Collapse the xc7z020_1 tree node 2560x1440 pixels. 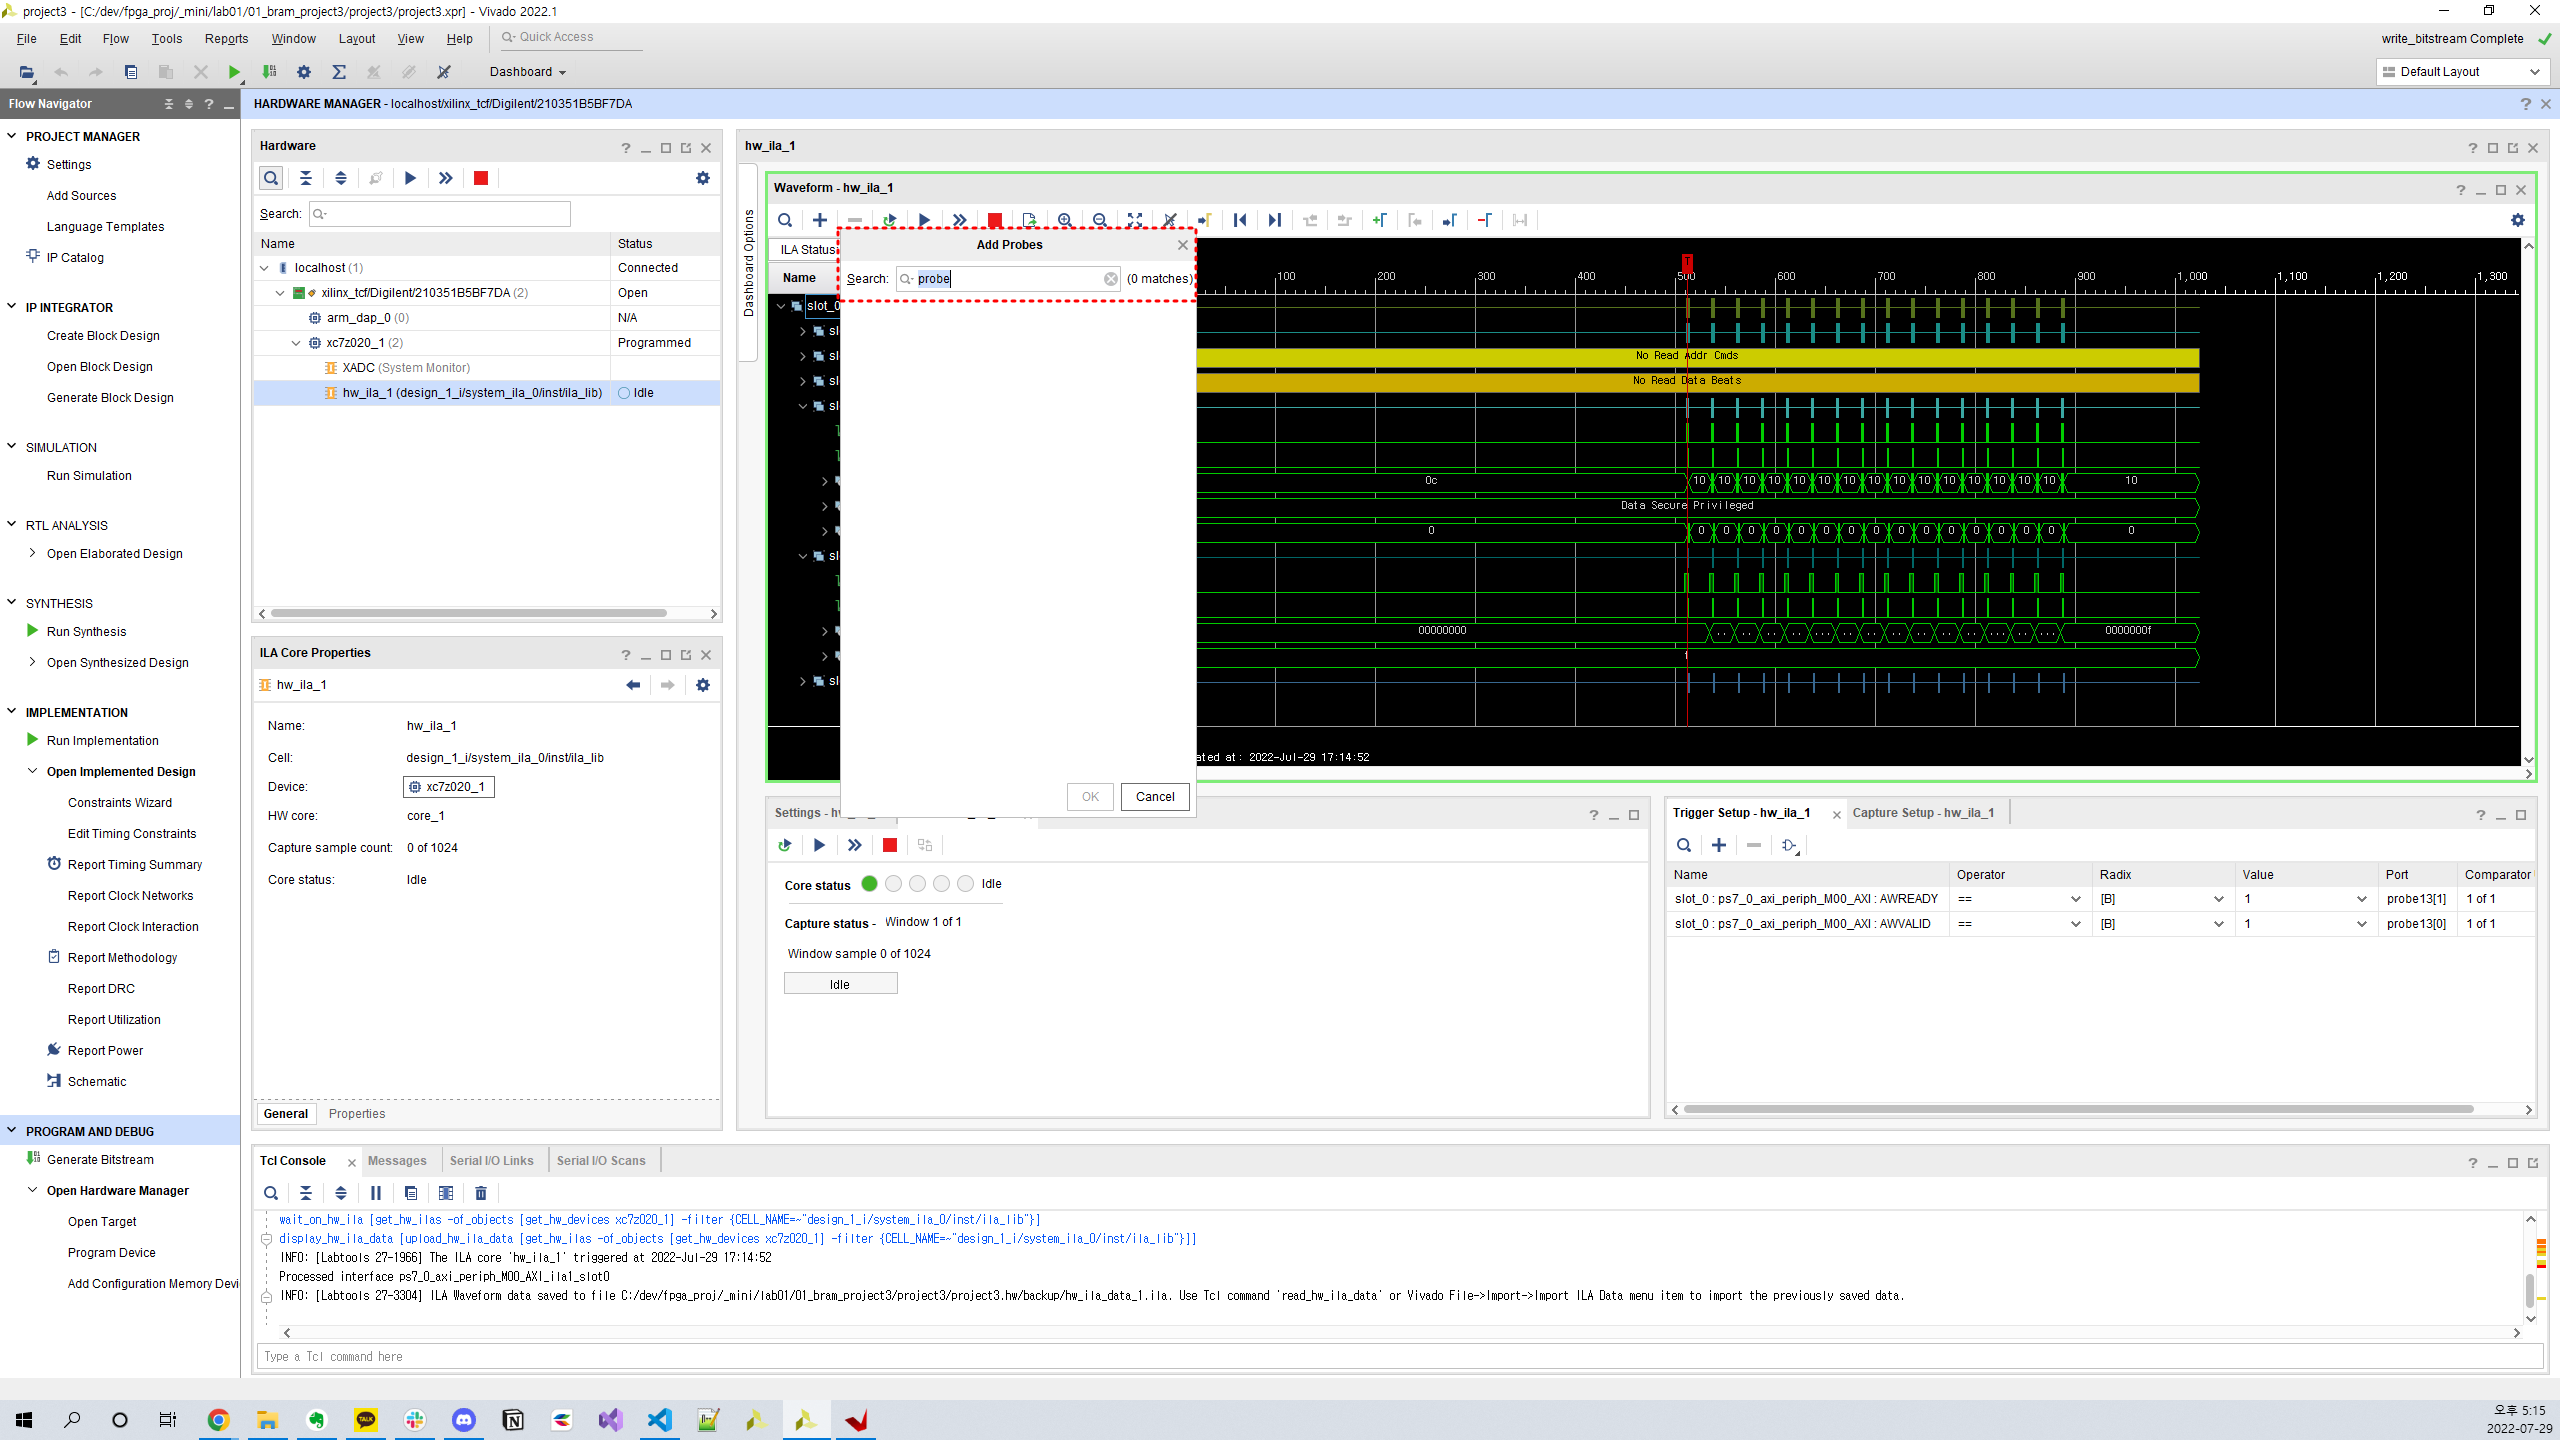(296, 343)
